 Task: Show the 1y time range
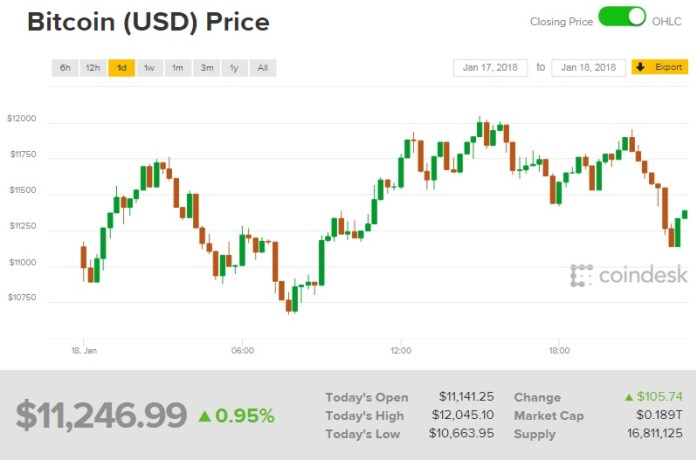(234, 68)
